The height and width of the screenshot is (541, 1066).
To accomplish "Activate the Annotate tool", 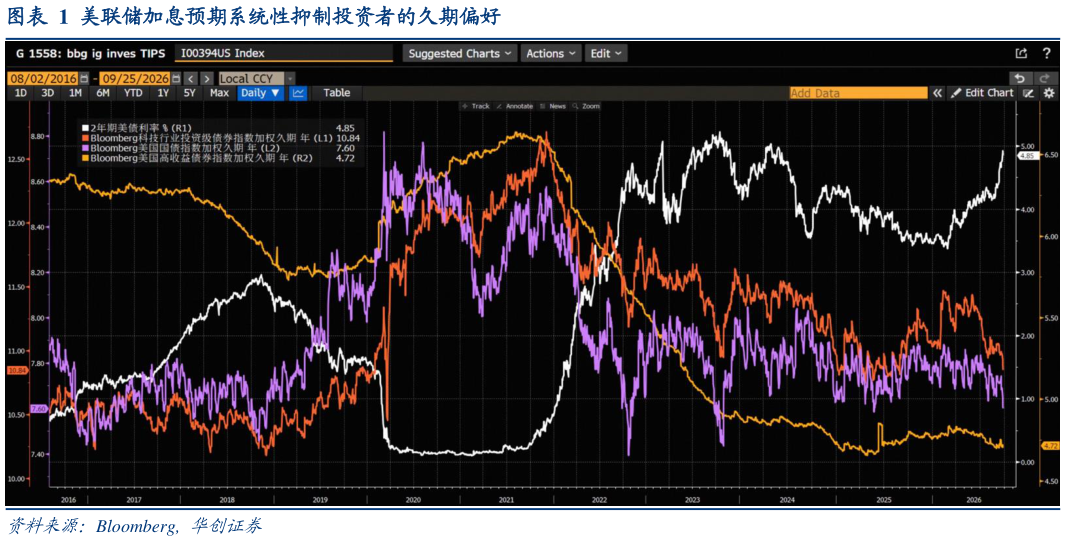I will [515, 106].
